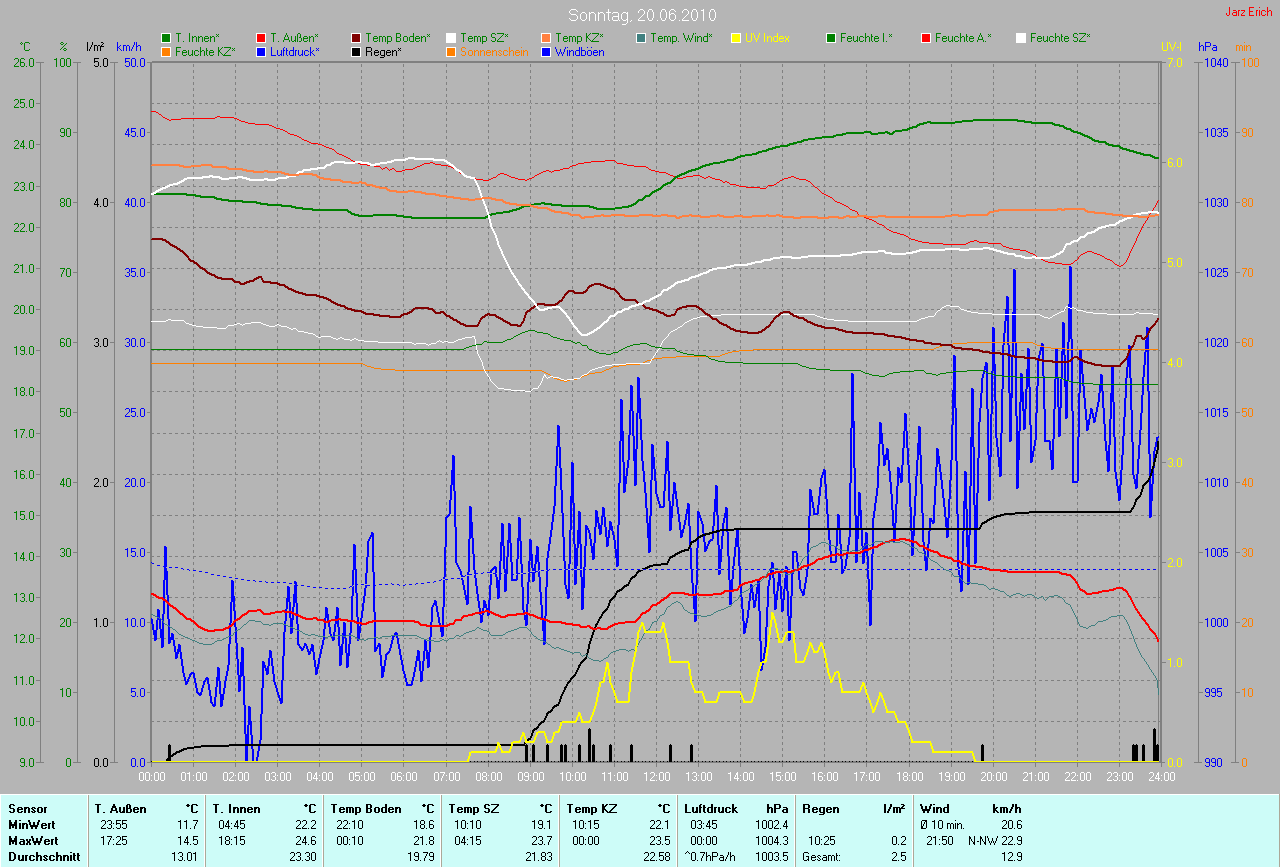Screen dimensions: 1280x867
Task: Click the white Temp SZ legend square
Action: point(451,38)
